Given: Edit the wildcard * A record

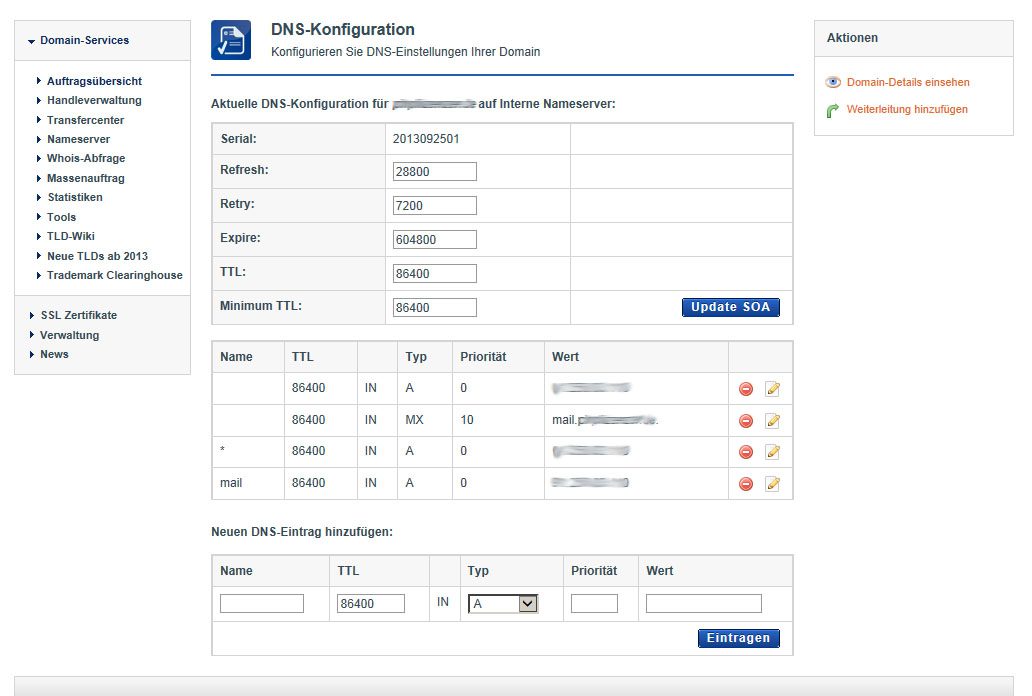Looking at the screenshot, I should [772, 452].
